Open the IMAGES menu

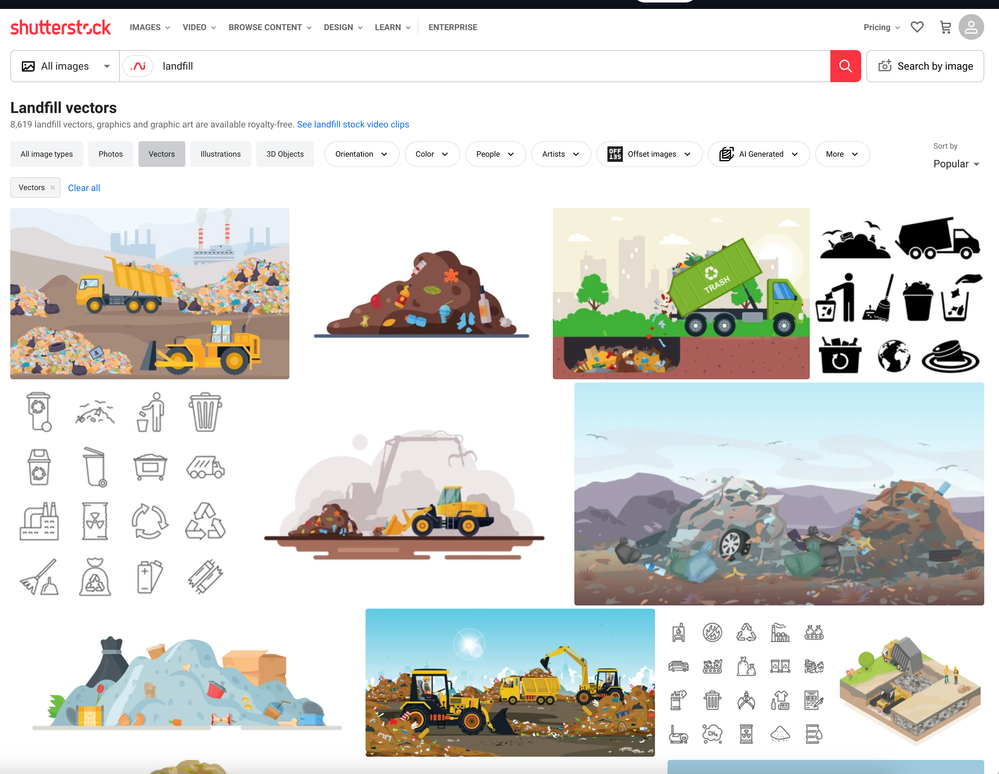(148, 27)
